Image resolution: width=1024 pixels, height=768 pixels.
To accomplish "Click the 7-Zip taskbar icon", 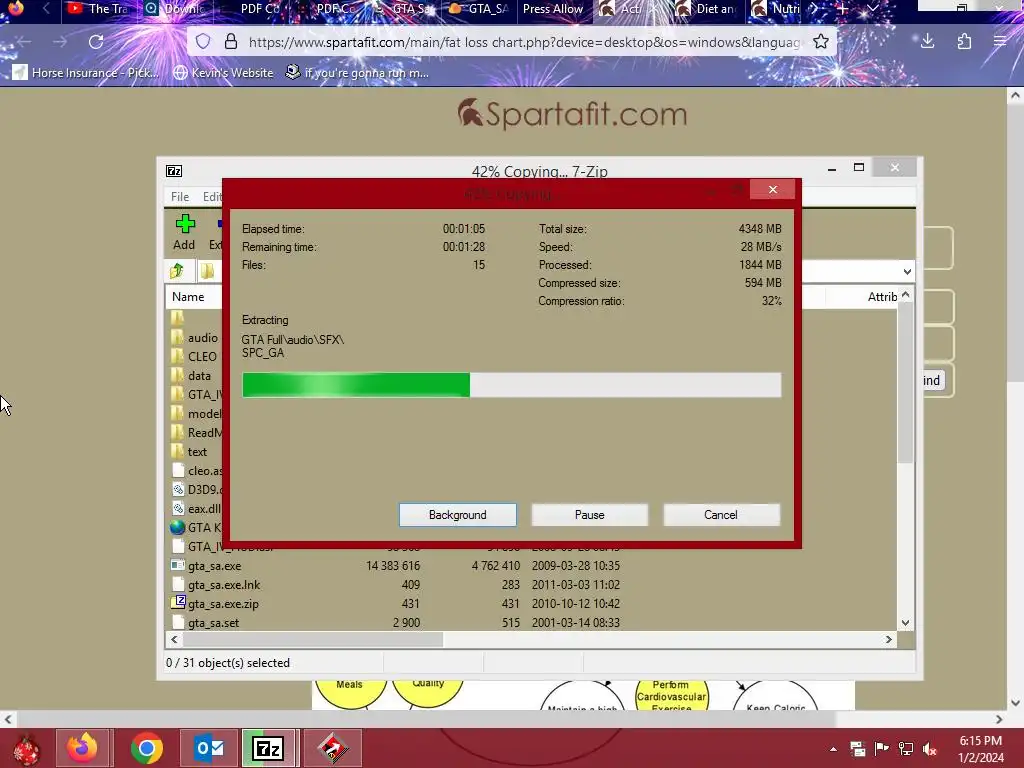I will coord(268,748).
